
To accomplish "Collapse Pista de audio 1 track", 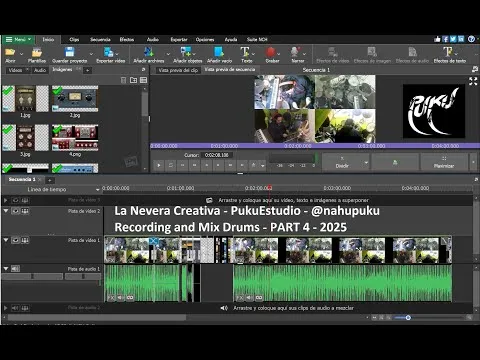I will (x=6, y=269).
